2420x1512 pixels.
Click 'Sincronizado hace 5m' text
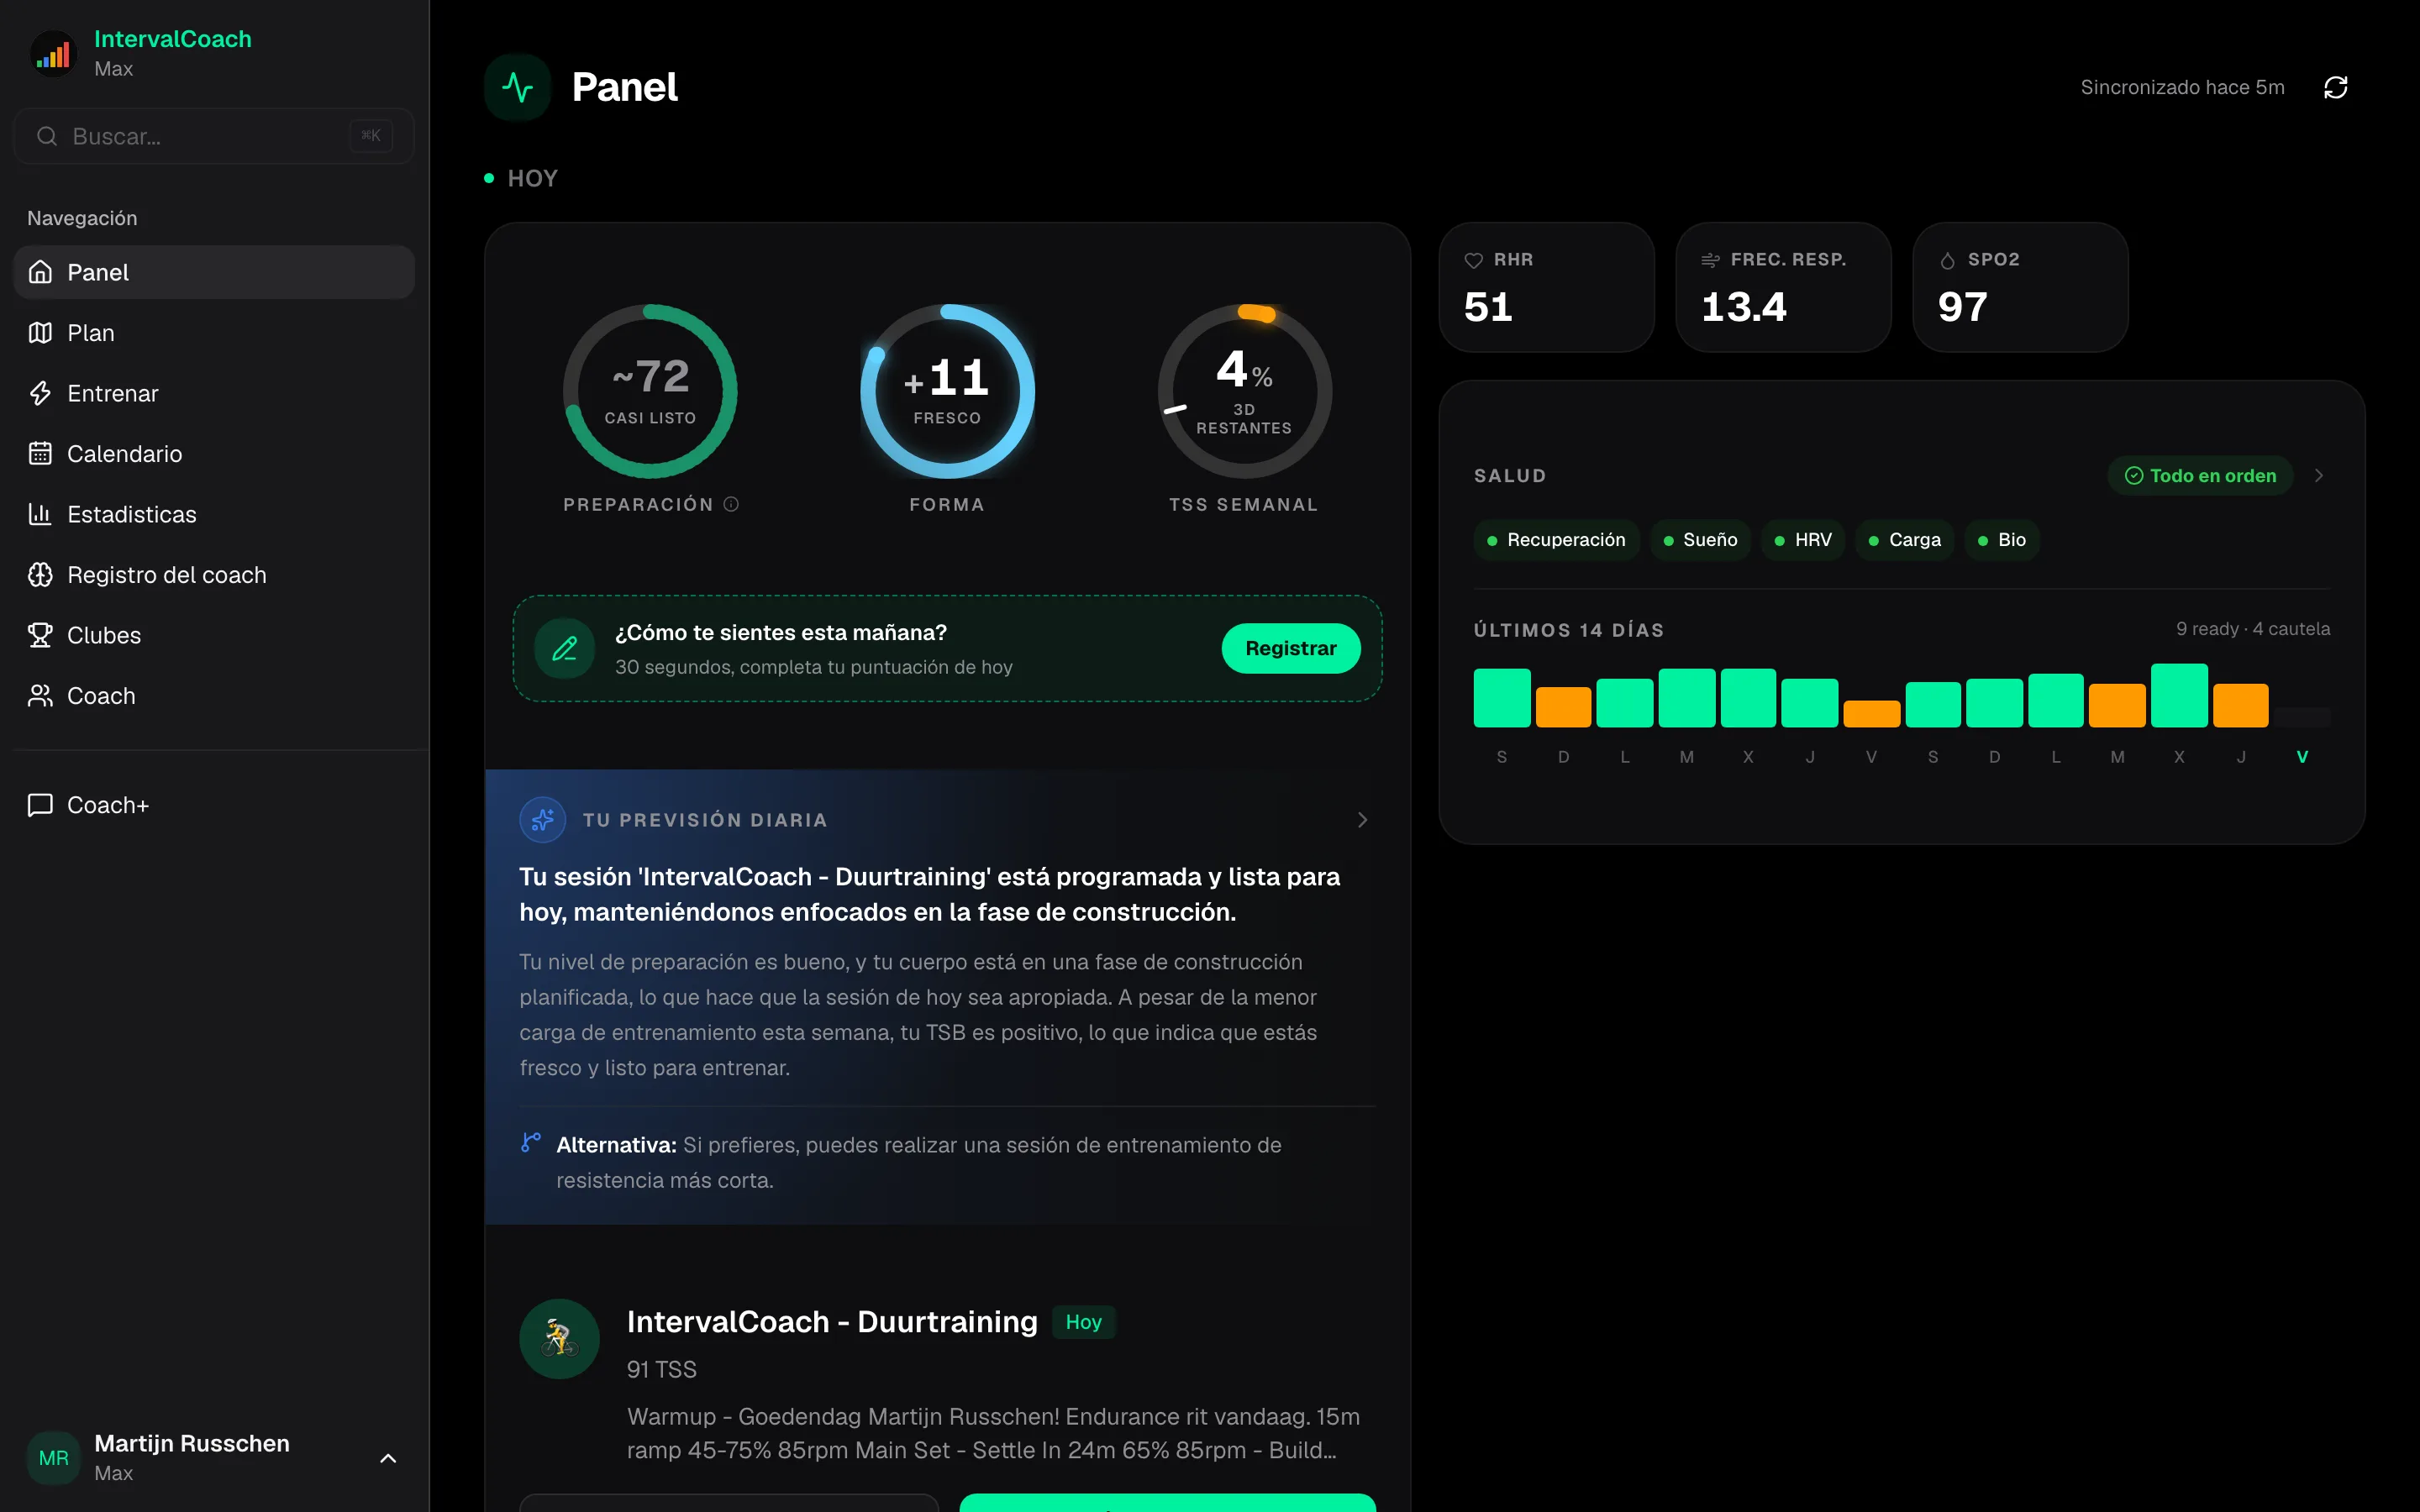point(2182,88)
